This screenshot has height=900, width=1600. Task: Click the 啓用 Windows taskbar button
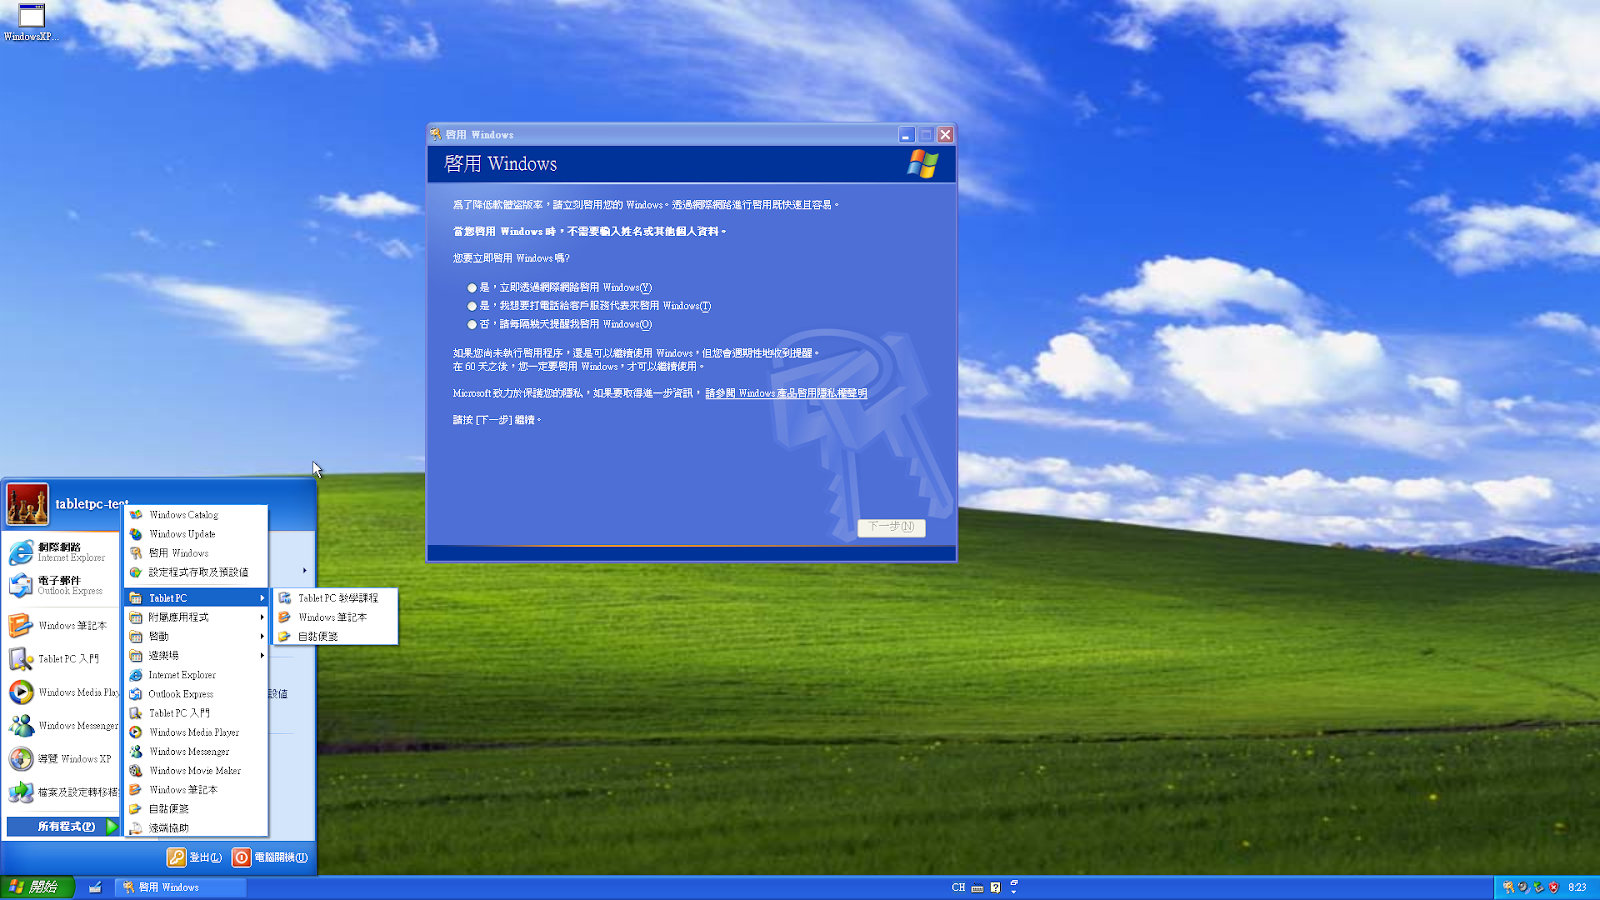(x=181, y=887)
